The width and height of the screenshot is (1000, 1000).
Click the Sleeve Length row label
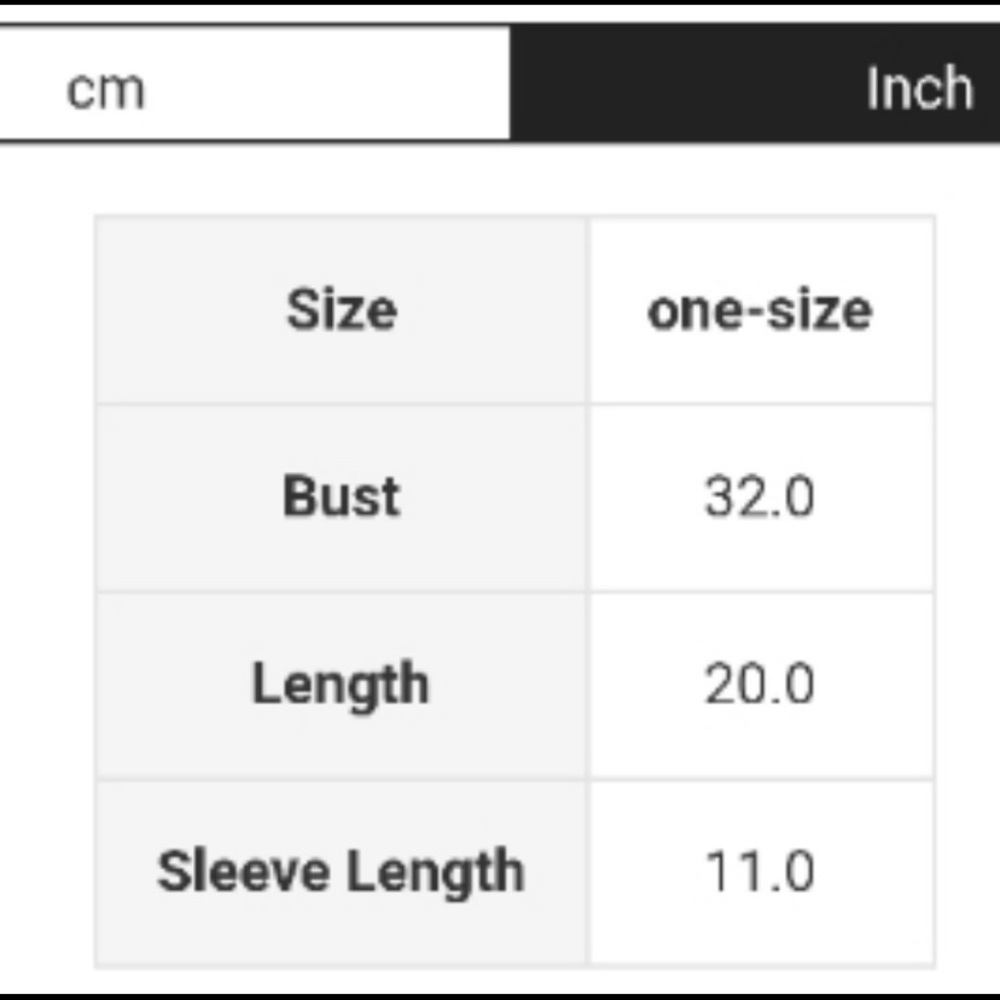pyautogui.click(x=338, y=870)
